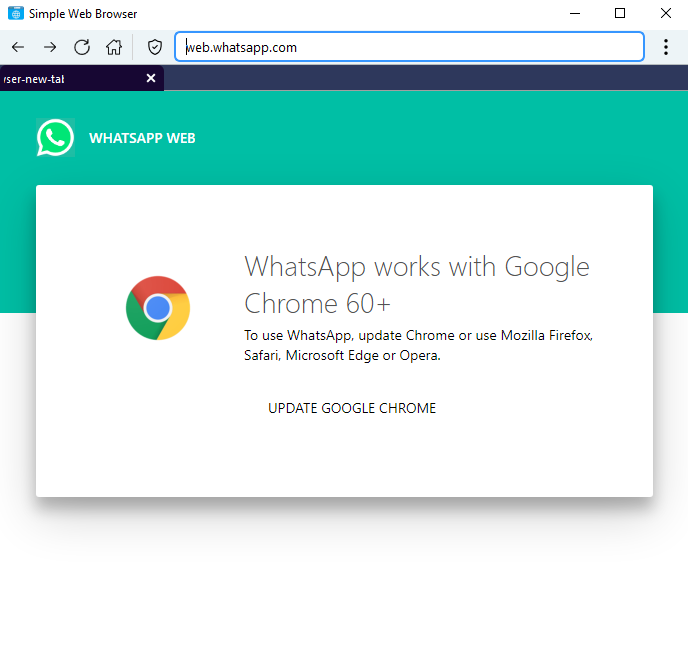Go back to the previous page
Viewport: 688px width, 650px height.
coord(18,47)
